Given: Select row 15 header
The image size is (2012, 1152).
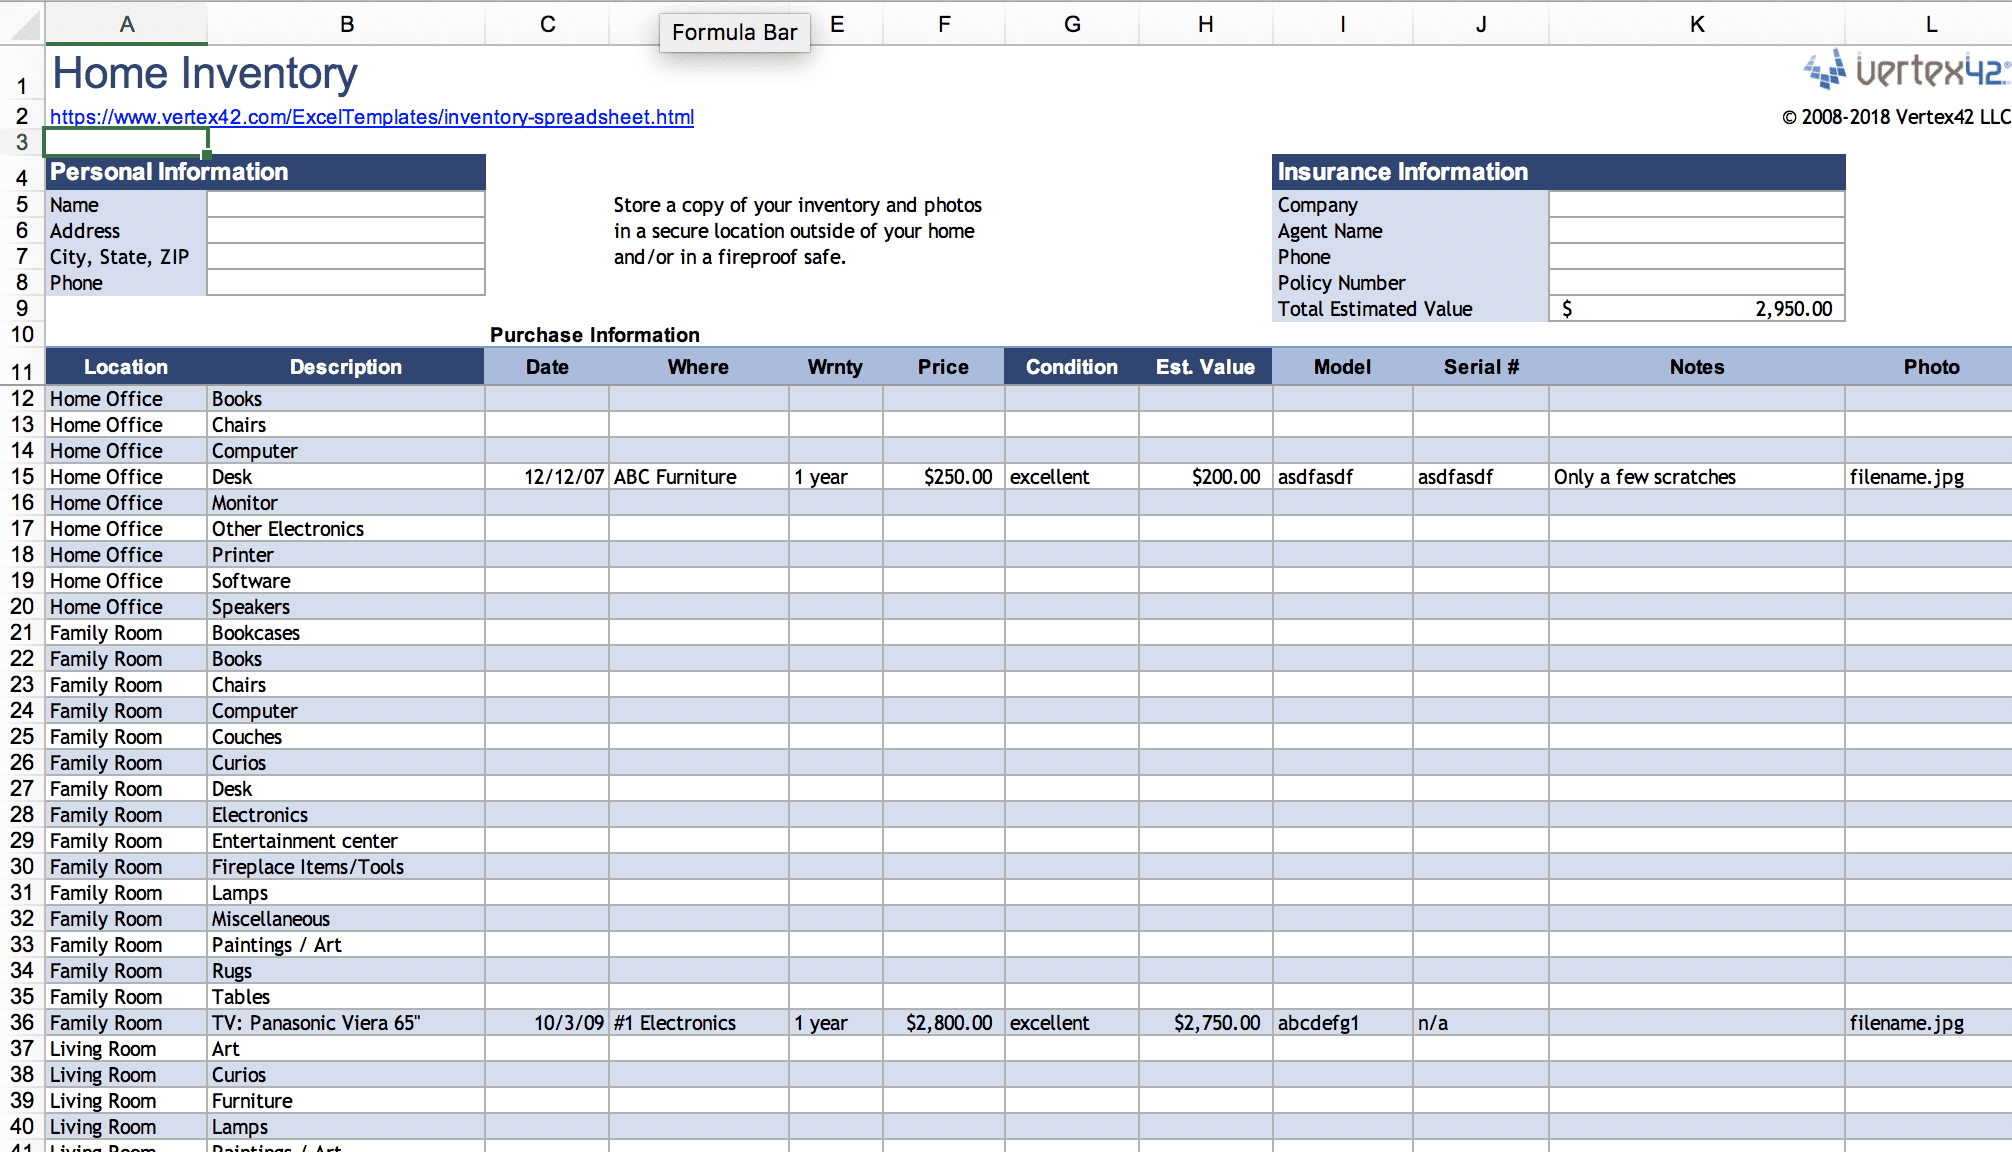Looking at the screenshot, I should 22,477.
